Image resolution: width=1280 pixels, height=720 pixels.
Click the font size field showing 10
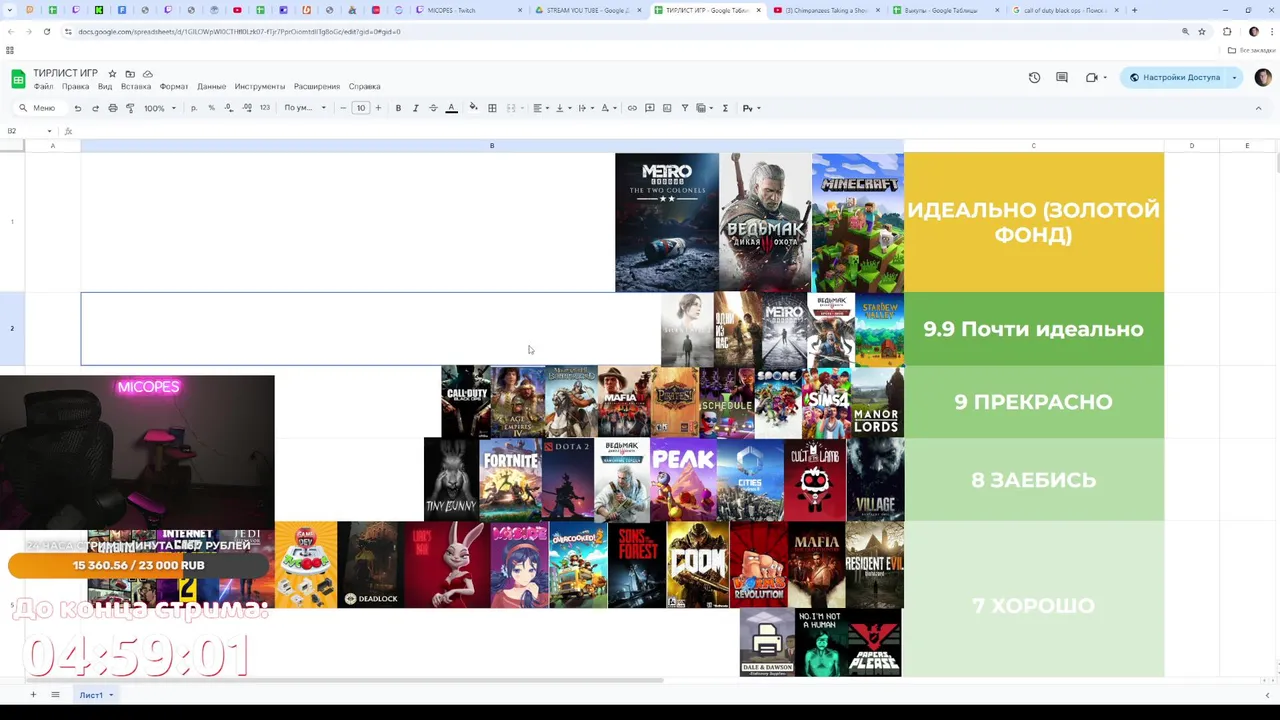[x=361, y=108]
